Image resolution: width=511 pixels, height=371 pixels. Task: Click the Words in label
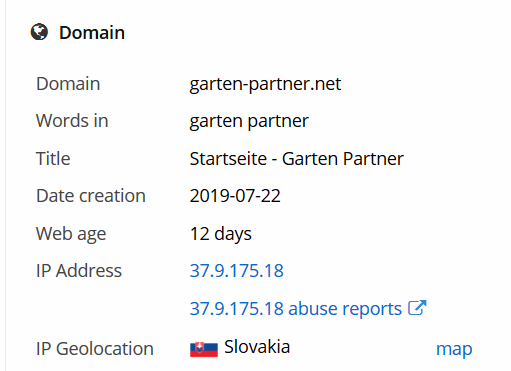(x=72, y=121)
